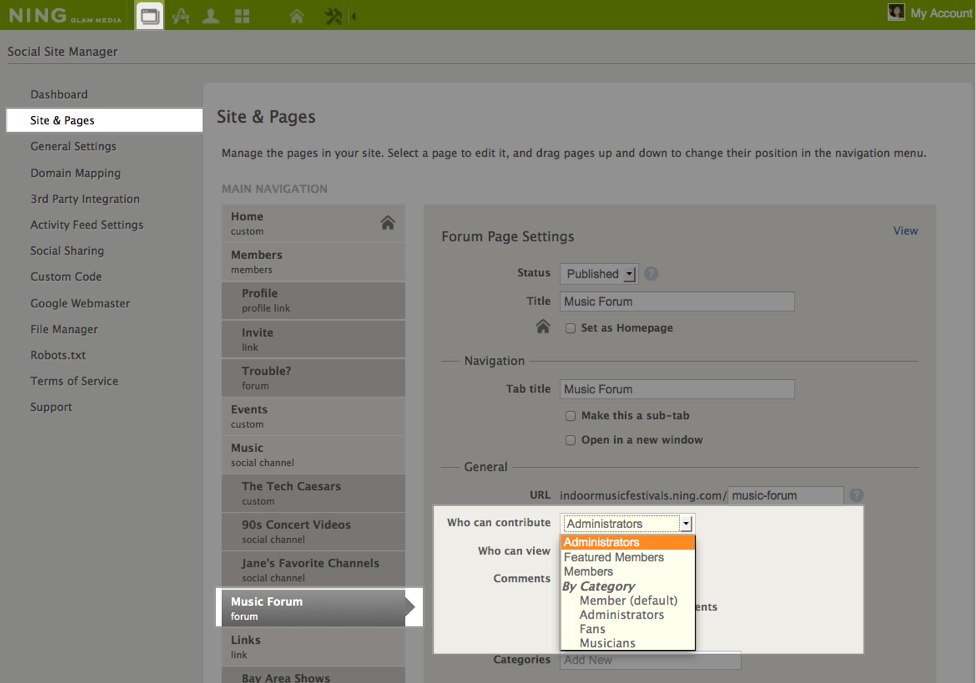
Task: Go to site home via the top bar house icon
Action: click(297, 16)
